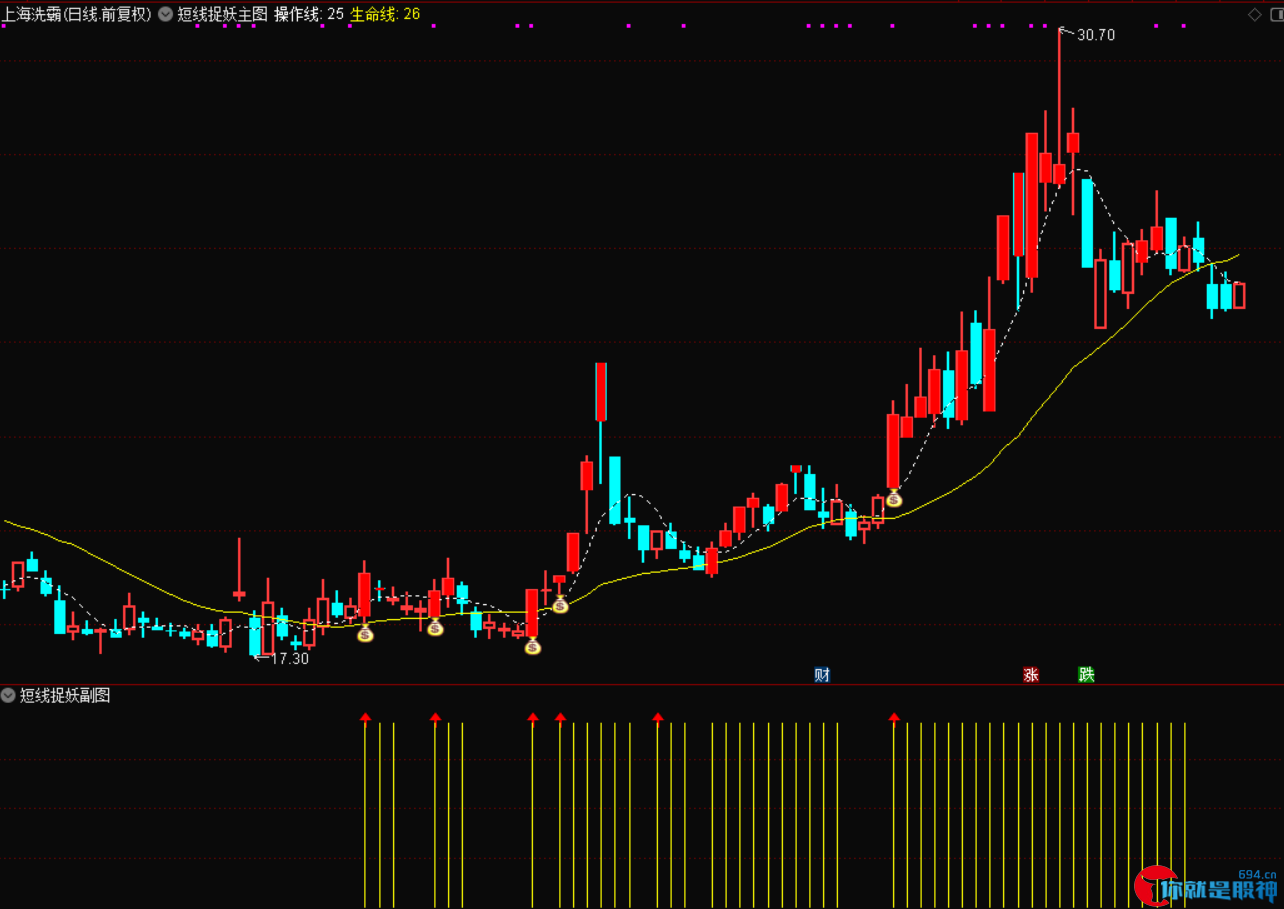
Task: Click the leftmost red arrow in sub-chart
Action: point(365,717)
